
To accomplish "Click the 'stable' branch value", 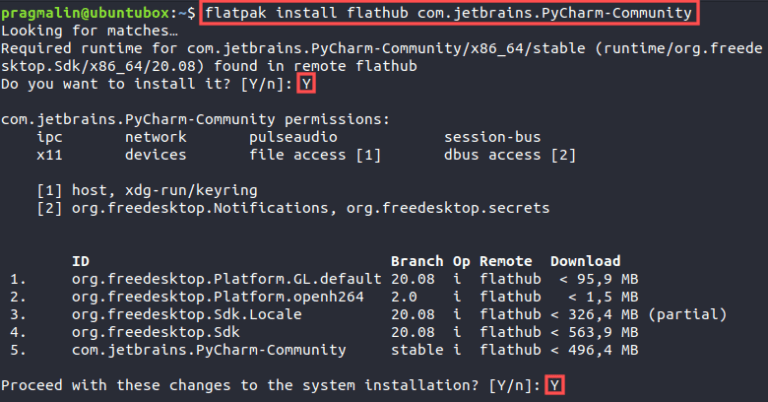I will 417,350.
